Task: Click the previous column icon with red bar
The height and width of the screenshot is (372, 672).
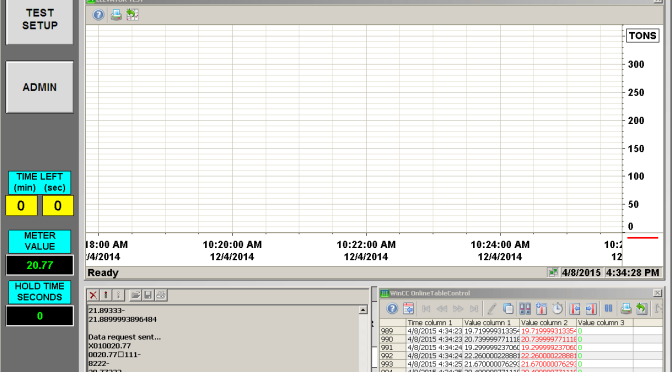Action: coord(575,309)
